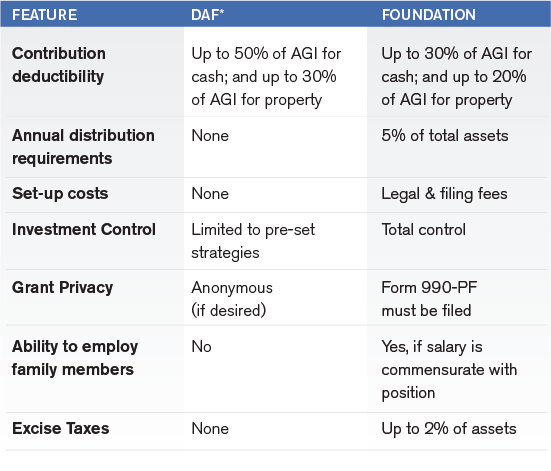This screenshot has height=471, width=551.
Task: Select the 5% of total assets cell
Action: pyautogui.click(x=445, y=136)
